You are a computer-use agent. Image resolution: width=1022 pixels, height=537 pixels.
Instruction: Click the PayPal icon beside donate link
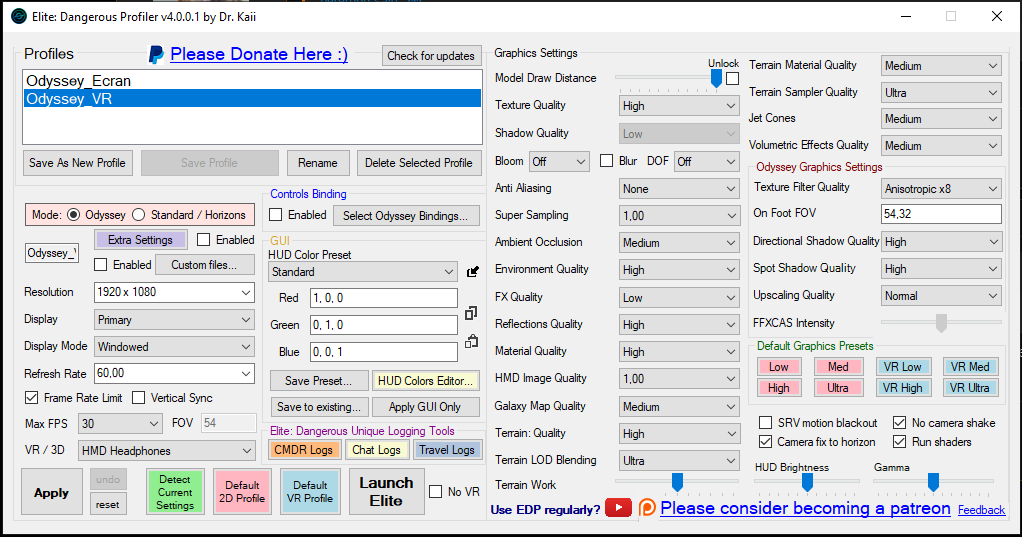[156, 55]
